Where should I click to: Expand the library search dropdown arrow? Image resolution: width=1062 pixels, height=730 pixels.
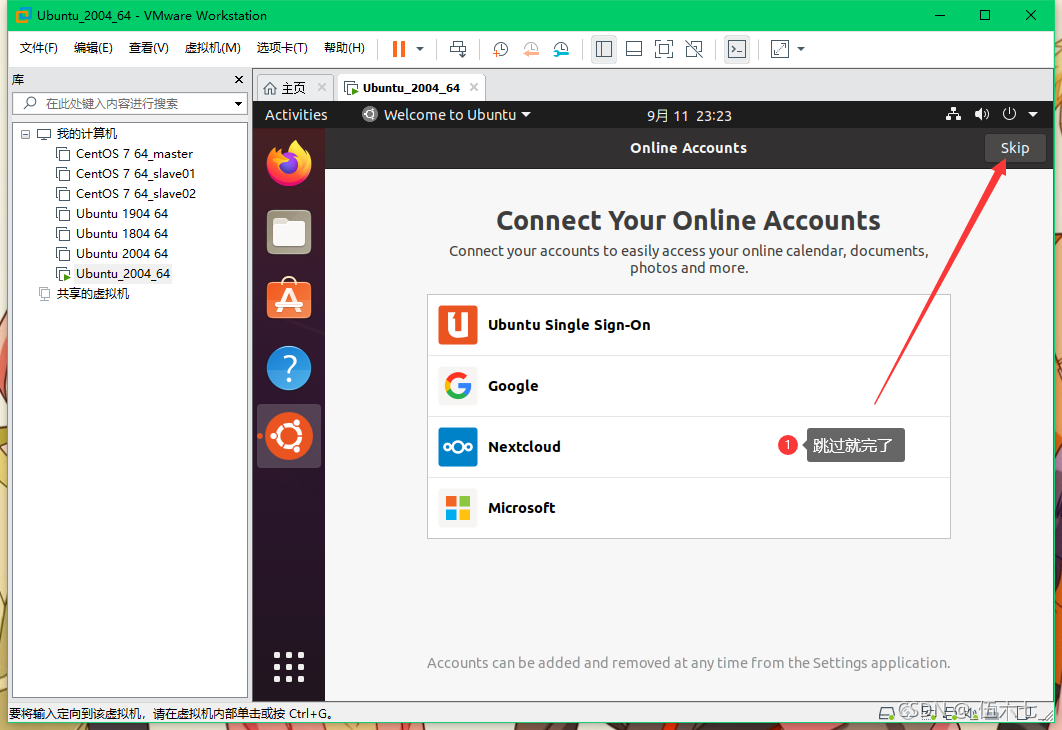click(238, 104)
